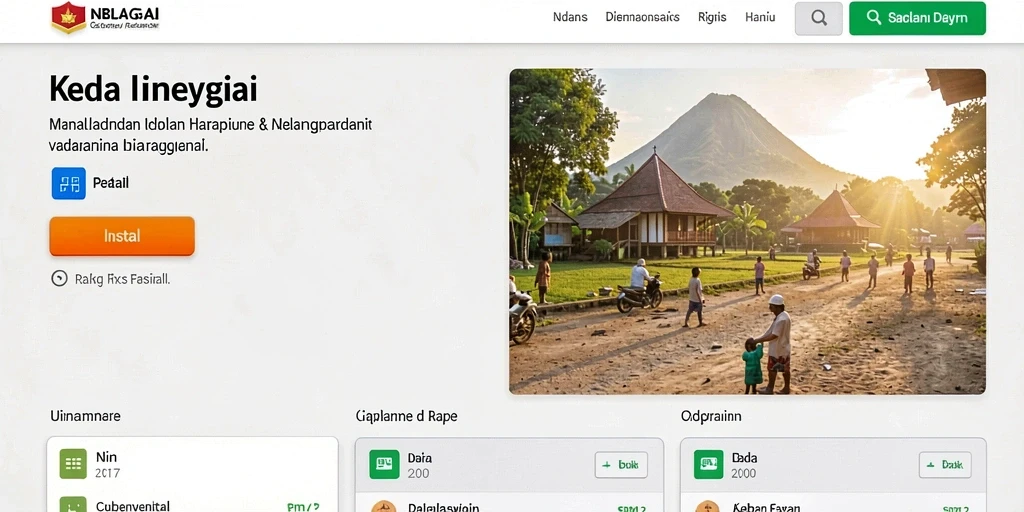The height and width of the screenshot is (512, 1024).
Task: Click the add button on Dada card
Action: [945, 465]
